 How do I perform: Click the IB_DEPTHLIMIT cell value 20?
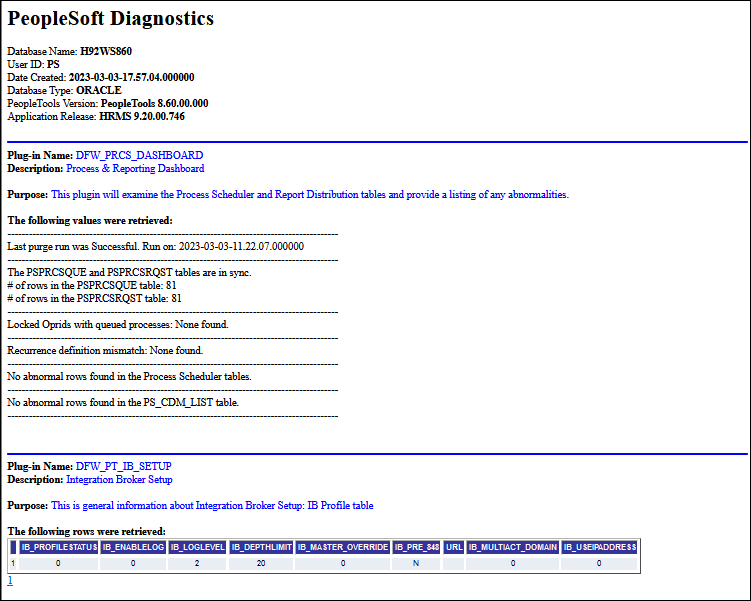[x=261, y=563]
